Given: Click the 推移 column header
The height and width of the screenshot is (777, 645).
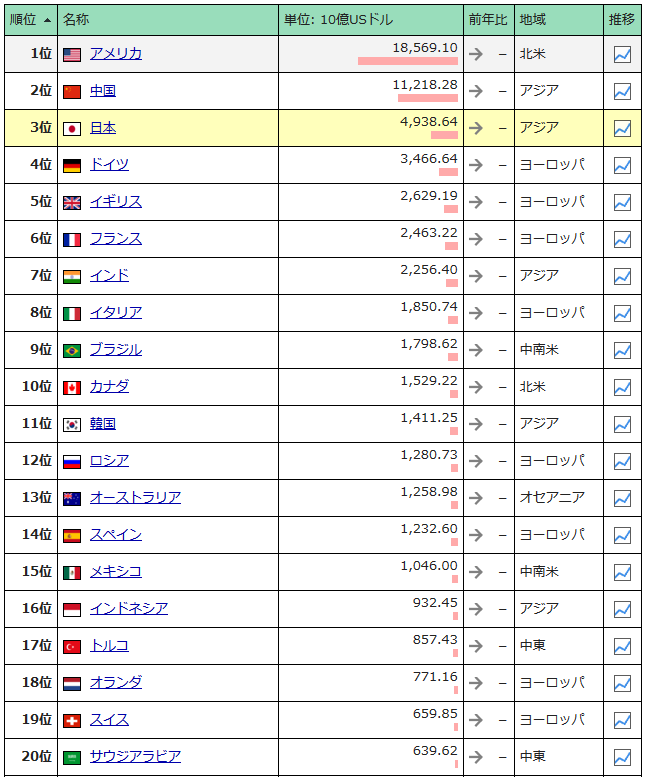Looking at the screenshot, I should [622, 20].
